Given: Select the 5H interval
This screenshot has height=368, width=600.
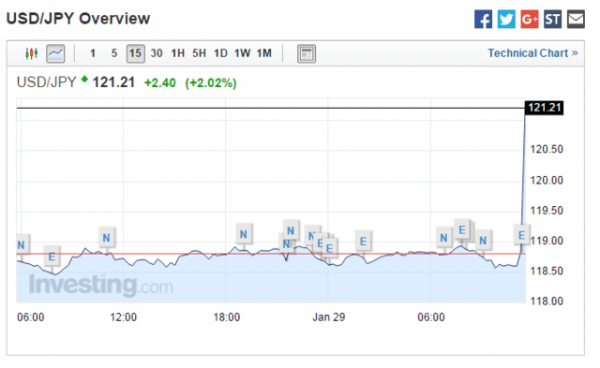Looking at the screenshot, I should pos(199,53).
